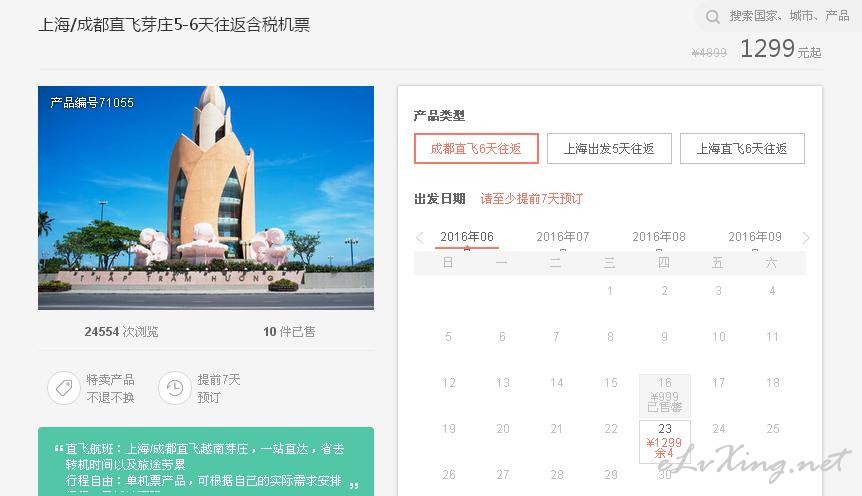The width and height of the screenshot is (862, 496).
Task: Click the price tag special-sale icon
Action: tap(64, 388)
